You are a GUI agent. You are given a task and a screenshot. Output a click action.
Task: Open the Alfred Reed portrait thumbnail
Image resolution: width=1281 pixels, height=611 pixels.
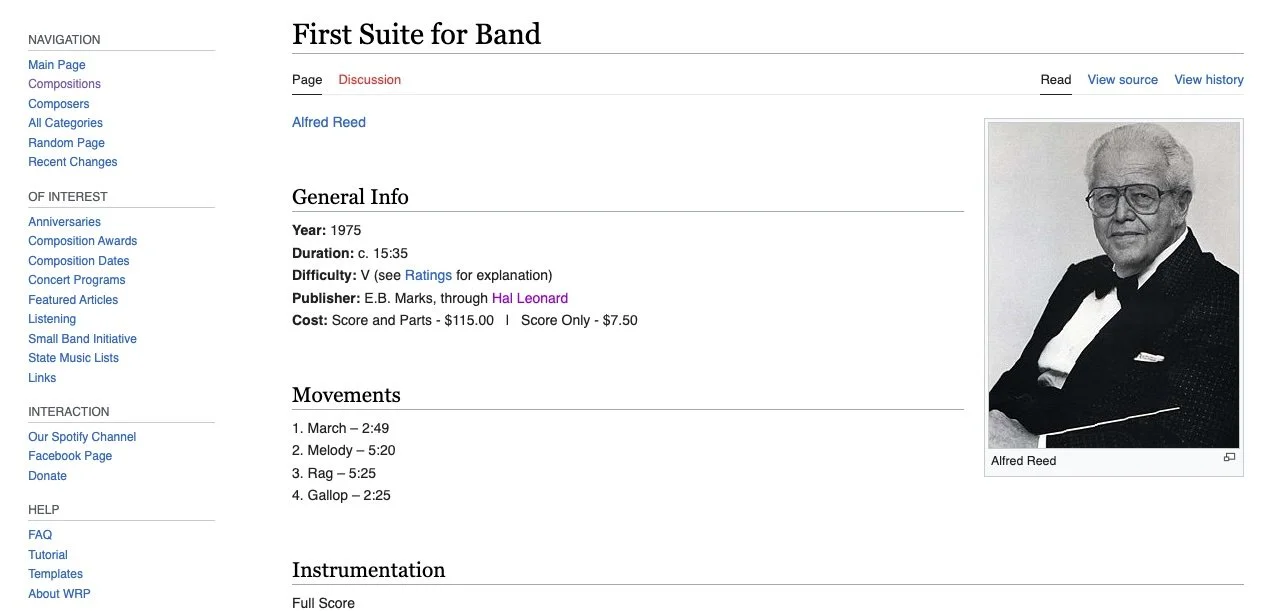coord(1113,285)
